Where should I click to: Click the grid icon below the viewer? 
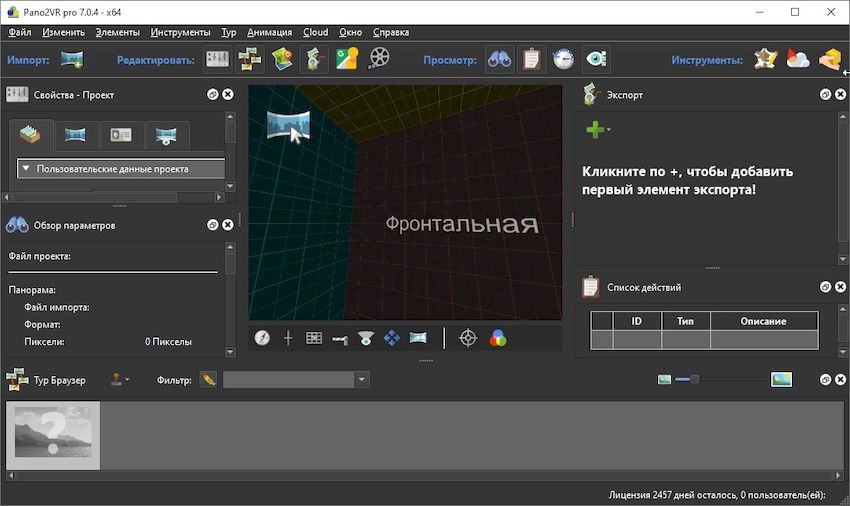314,338
